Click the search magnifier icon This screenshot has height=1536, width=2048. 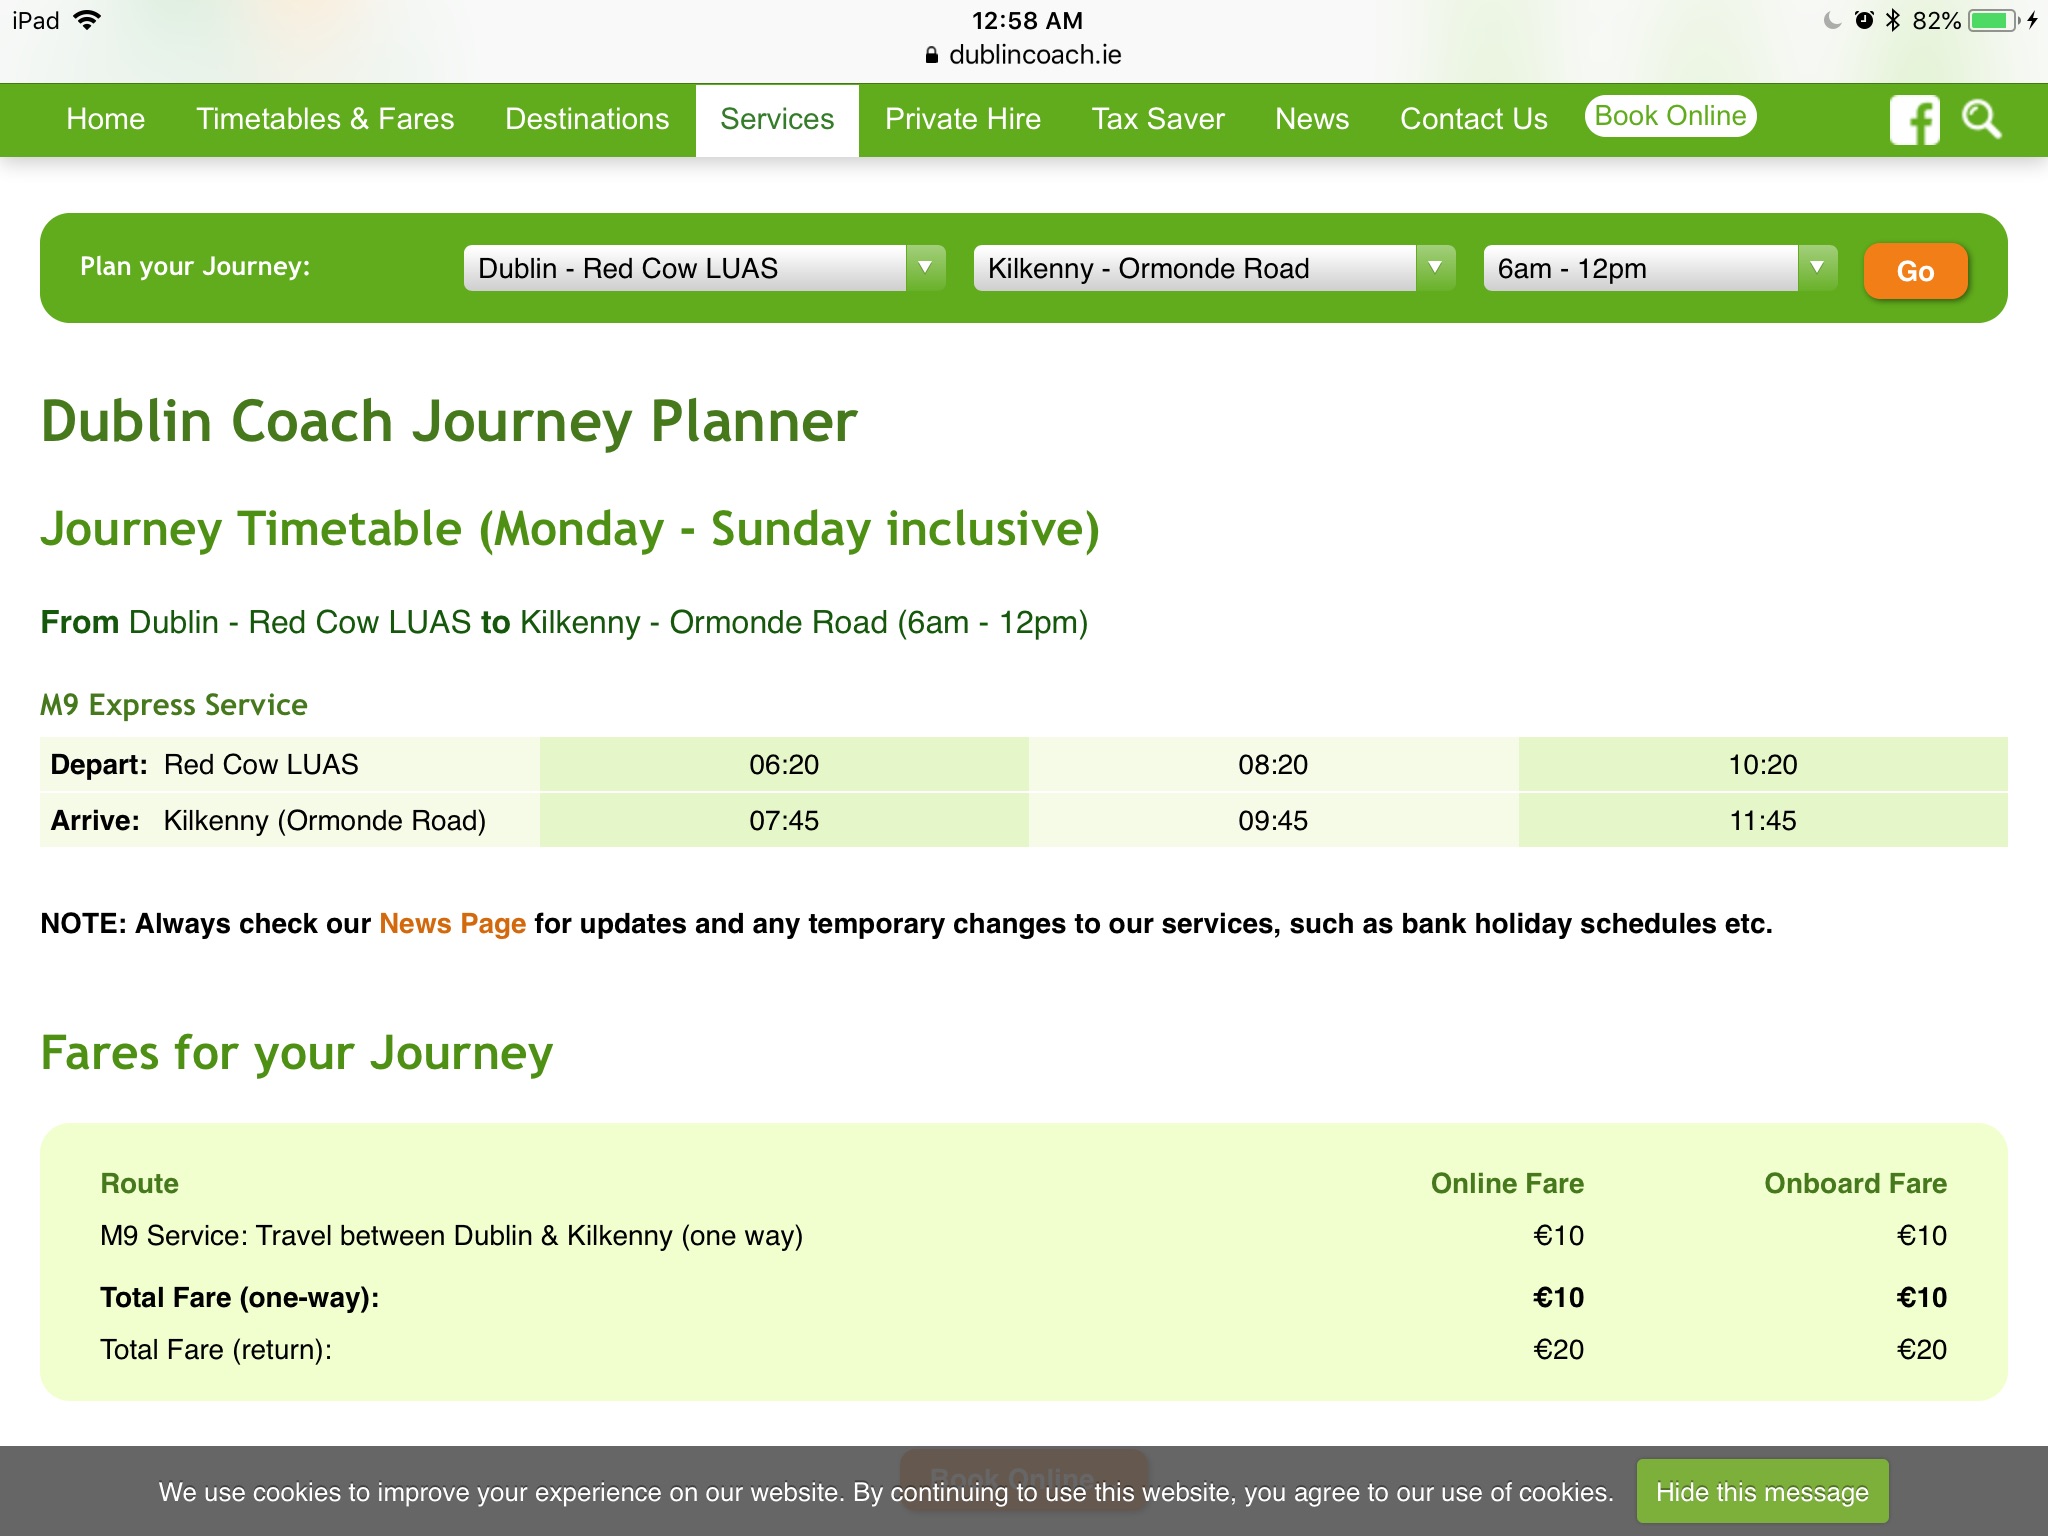pos(1980,120)
